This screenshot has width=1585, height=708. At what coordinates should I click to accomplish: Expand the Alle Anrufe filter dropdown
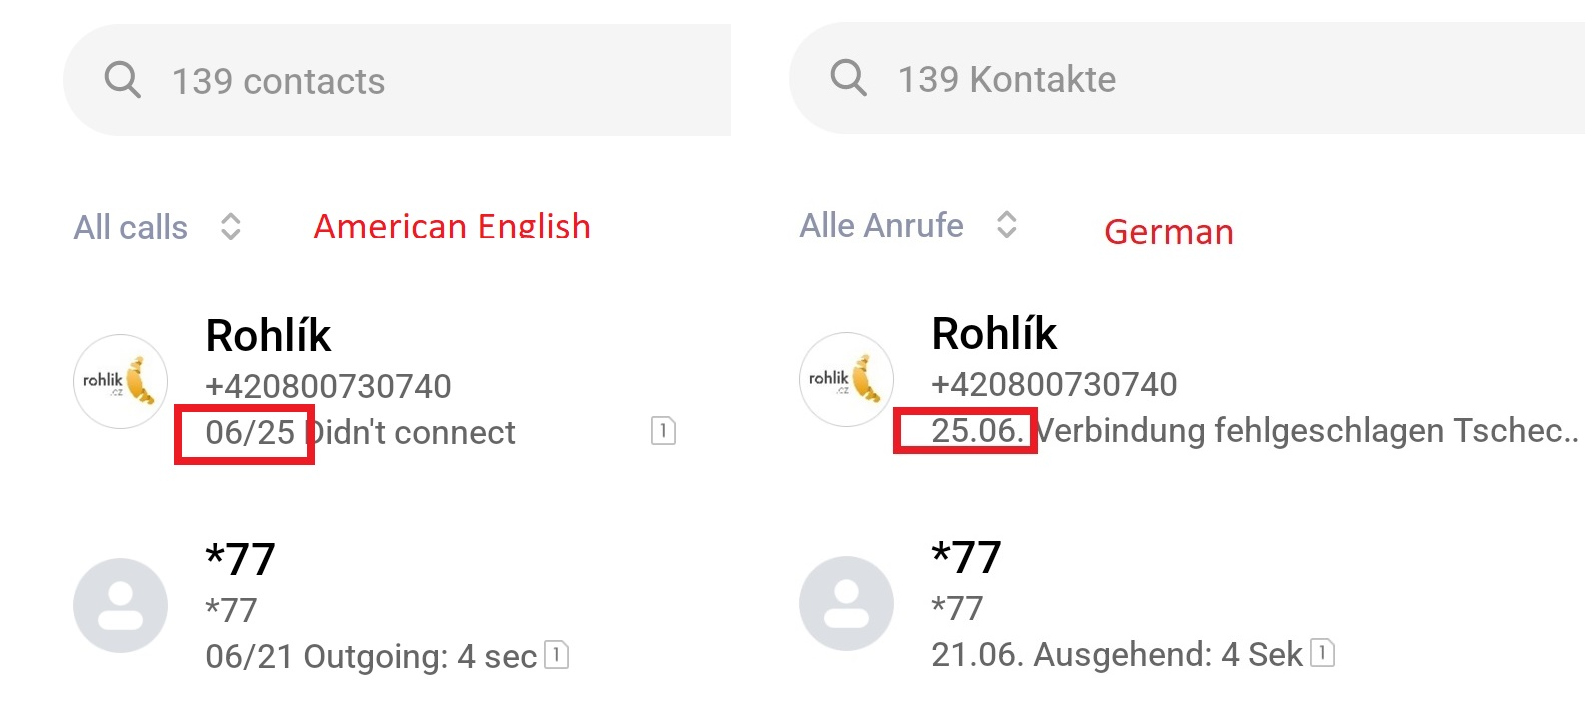point(909,225)
